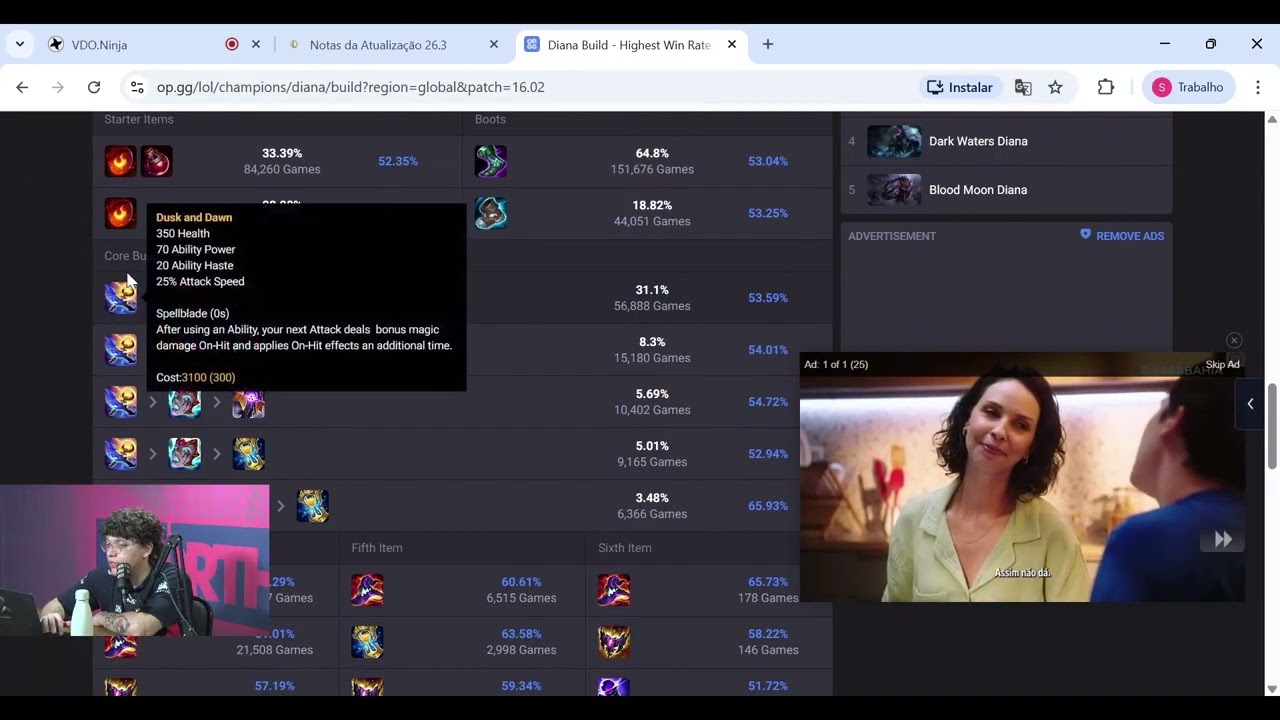Open the Dark Waters Diana skin thumbnail
The width and height of the screenshot is (1280, 720).
[894, 141]
